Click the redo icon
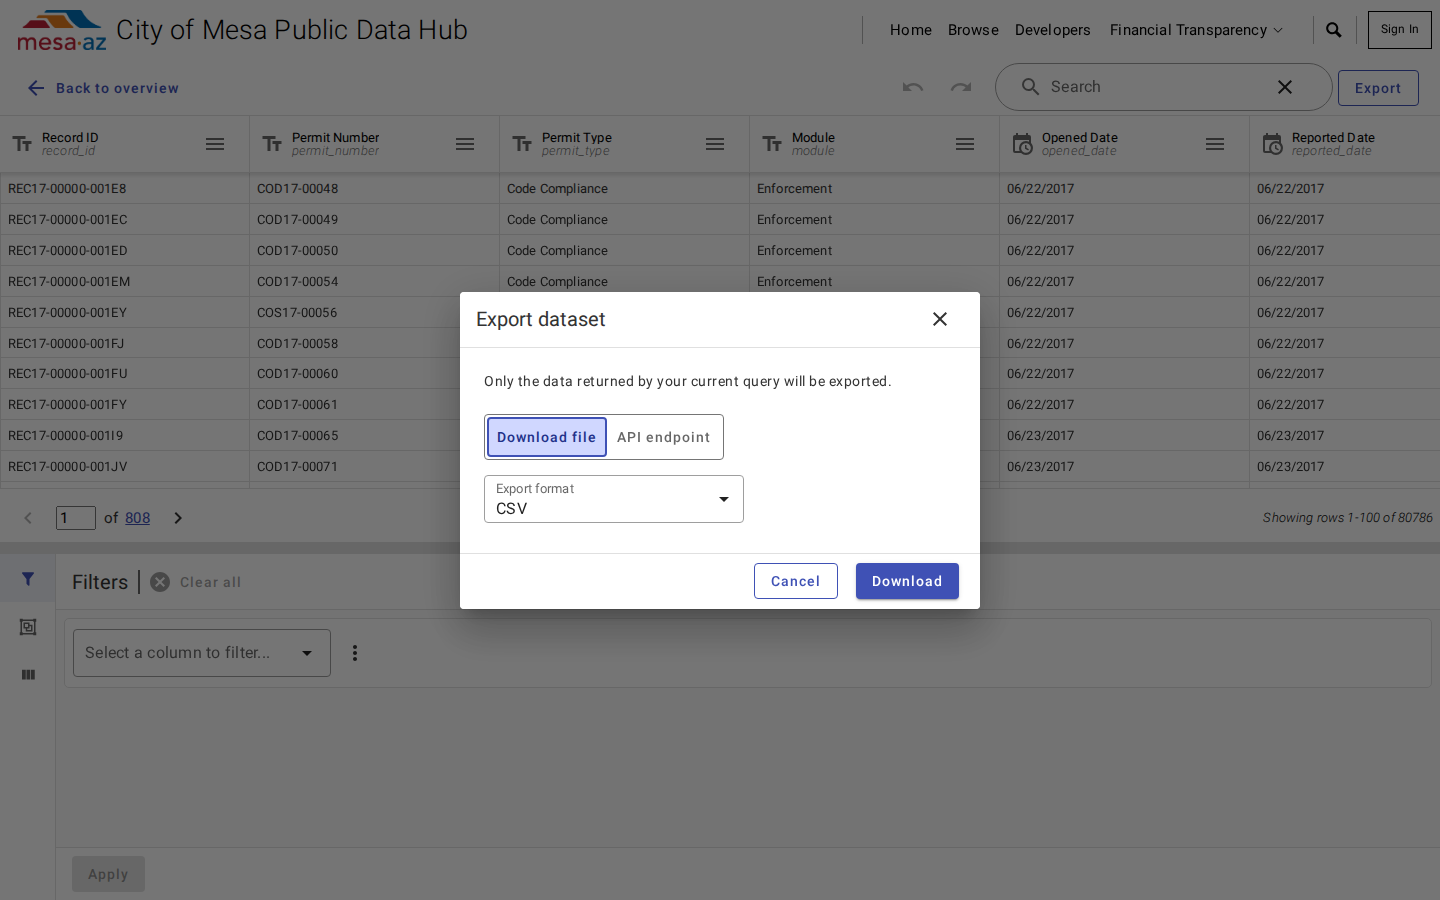The width and height of the screenshot is (1440, 900). coord(961,87)
